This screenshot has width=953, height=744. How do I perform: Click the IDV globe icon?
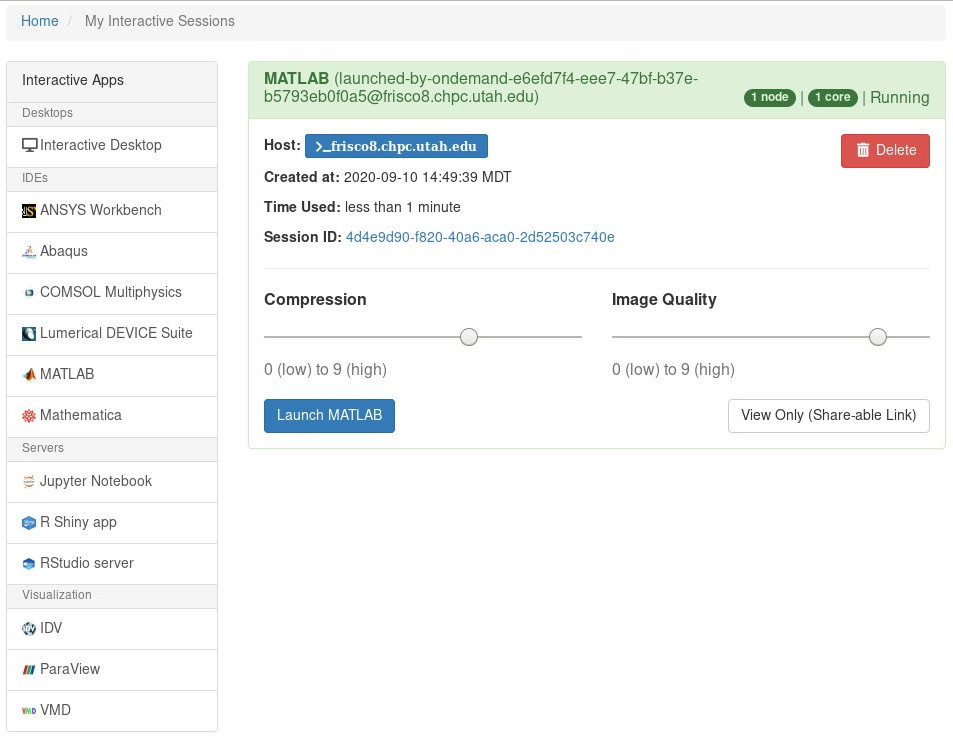[29, 629]
